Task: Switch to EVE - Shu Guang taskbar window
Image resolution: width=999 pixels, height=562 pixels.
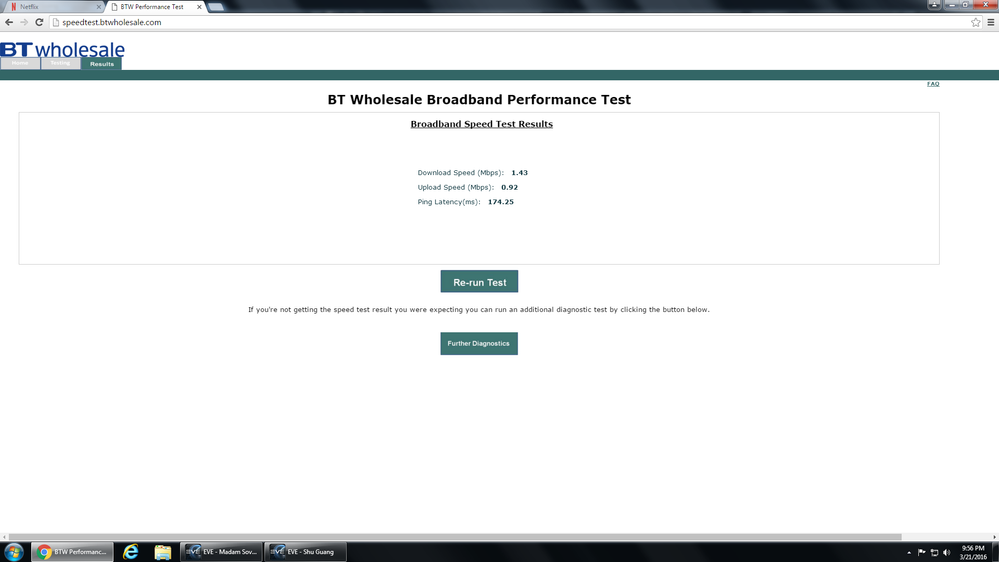Action: coord(305,552)
